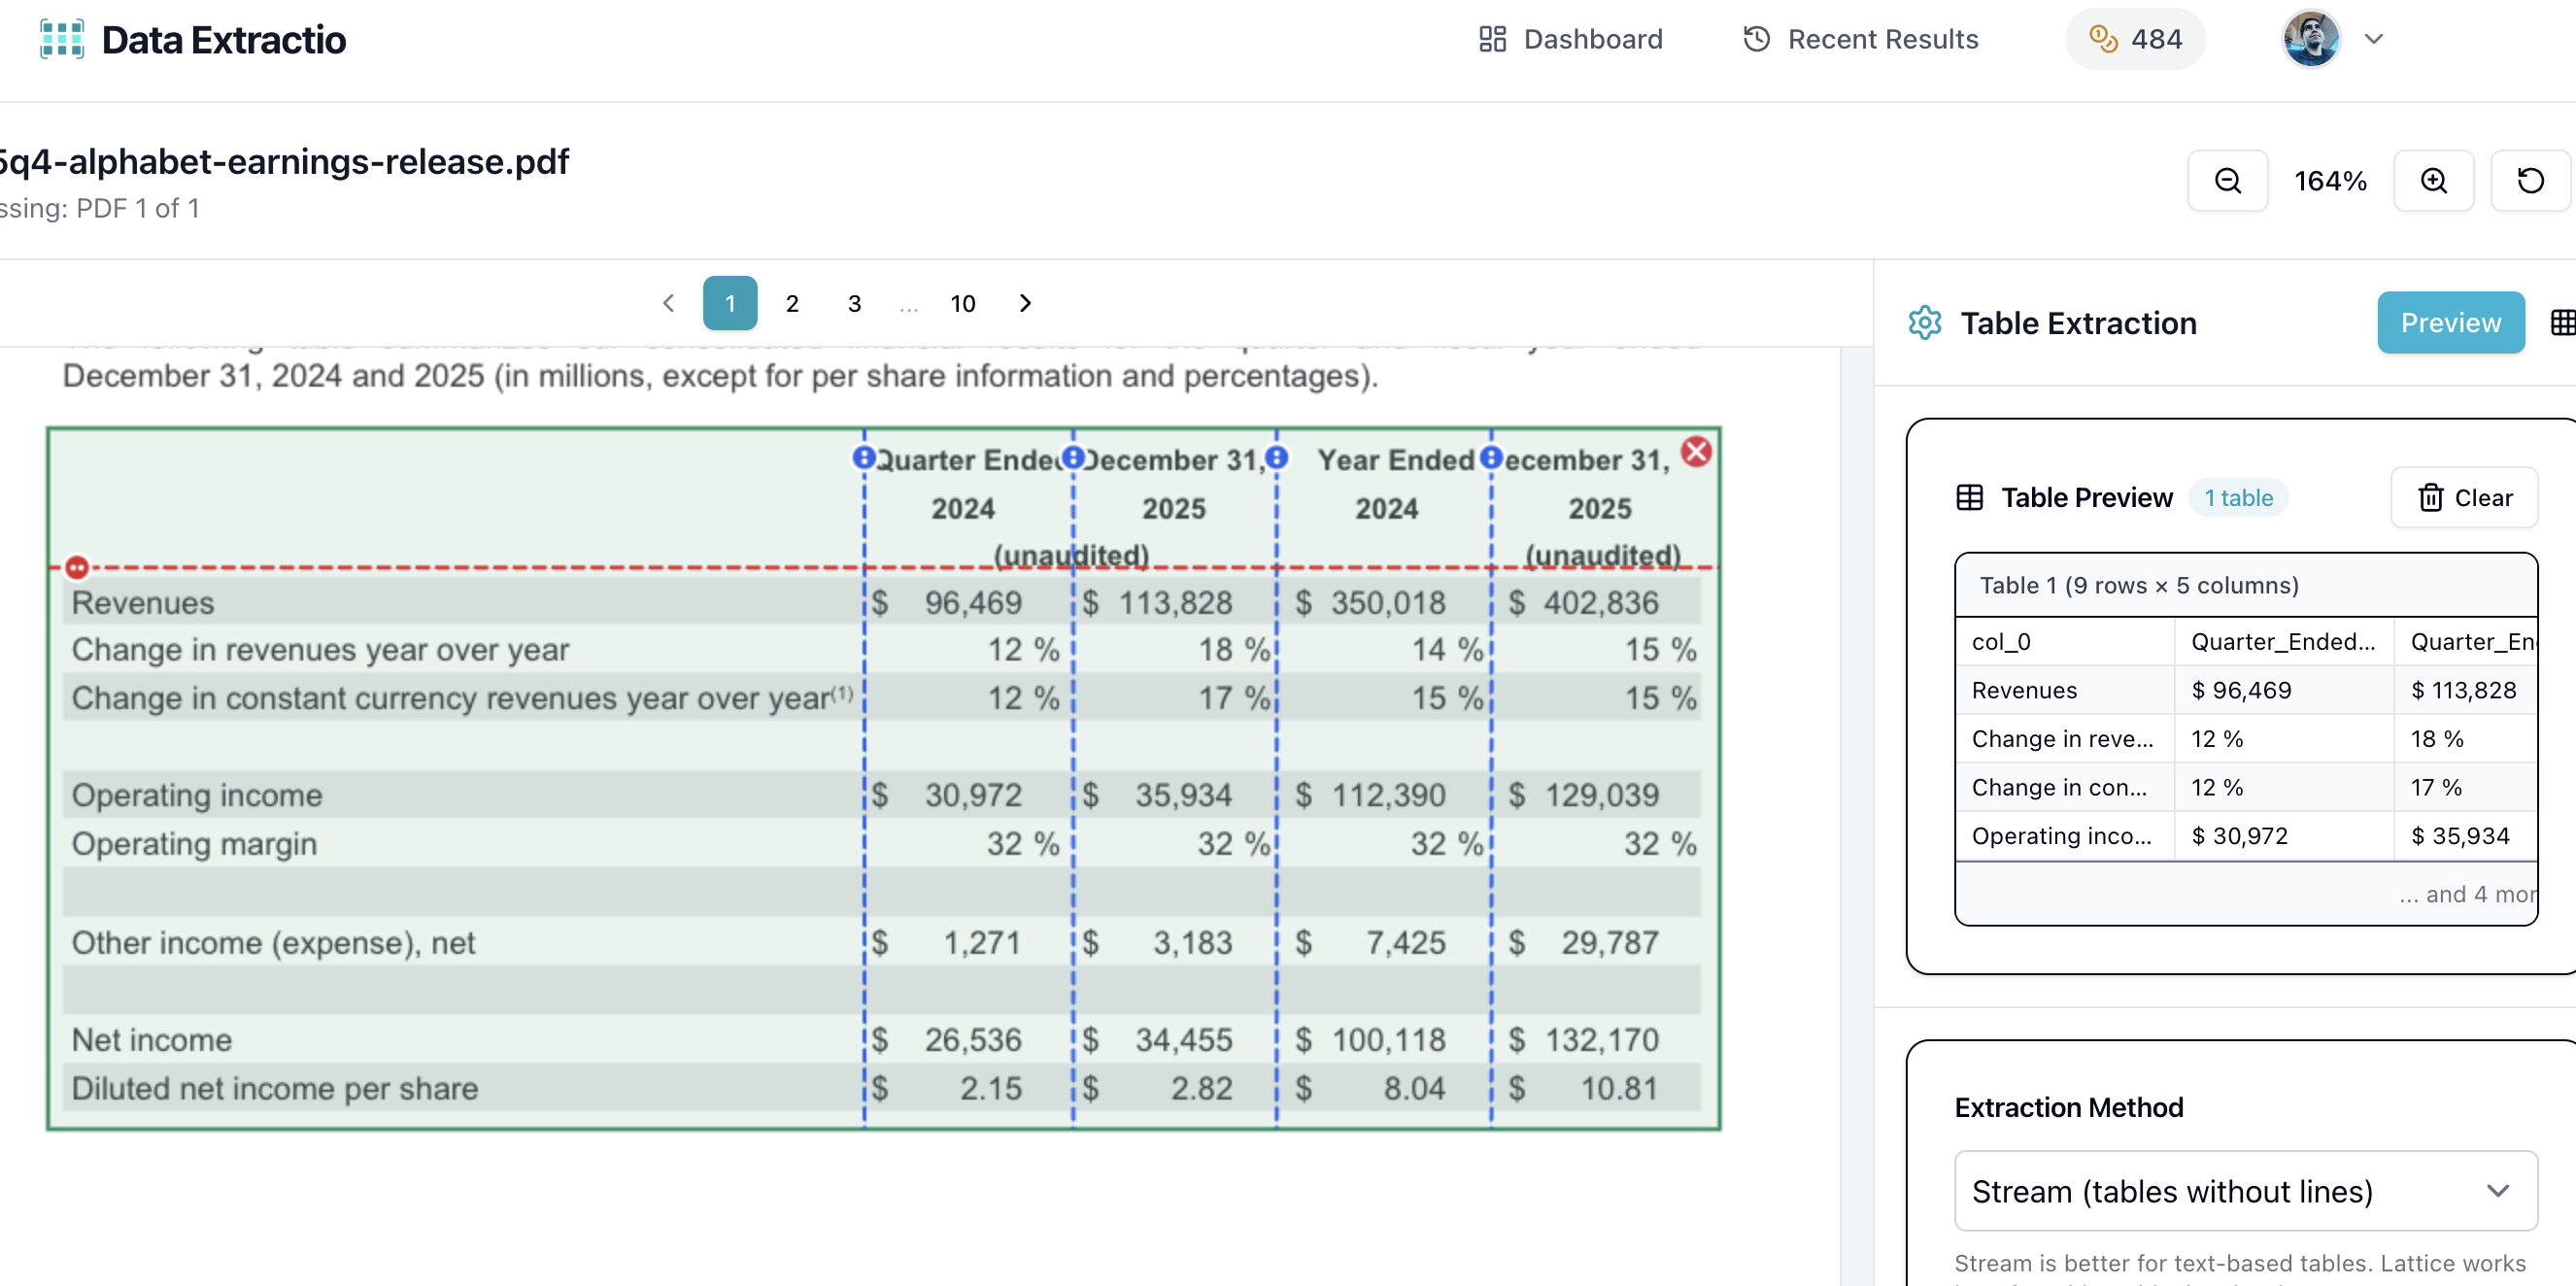Click the Preview button

click(2450, 323)
